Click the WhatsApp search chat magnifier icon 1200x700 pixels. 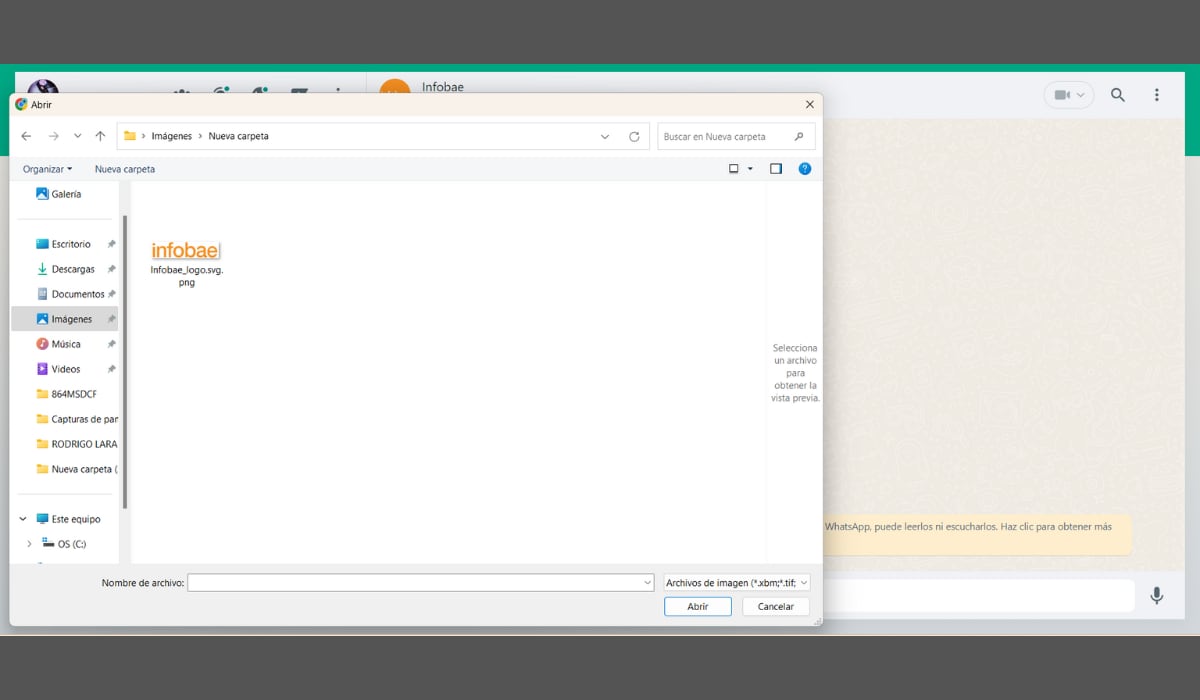point(1118,95)
